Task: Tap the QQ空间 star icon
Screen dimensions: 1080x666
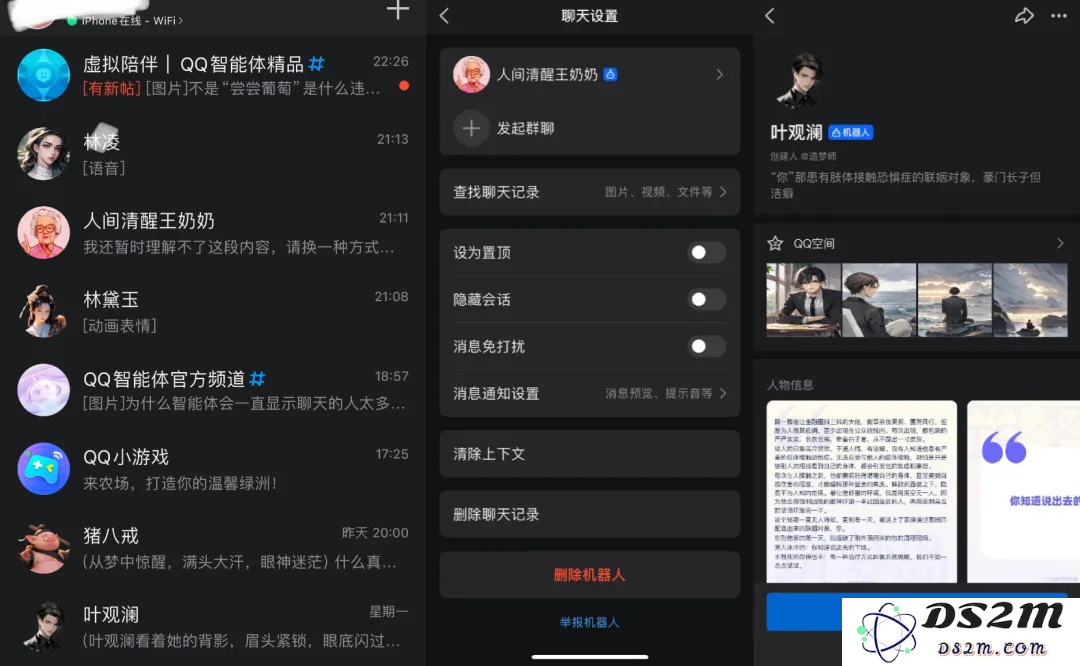Action: click(x=775, y=243)
